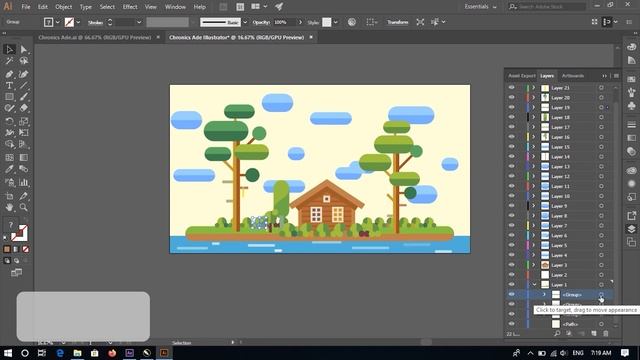Open the Object menu

[x=64, y=7]
